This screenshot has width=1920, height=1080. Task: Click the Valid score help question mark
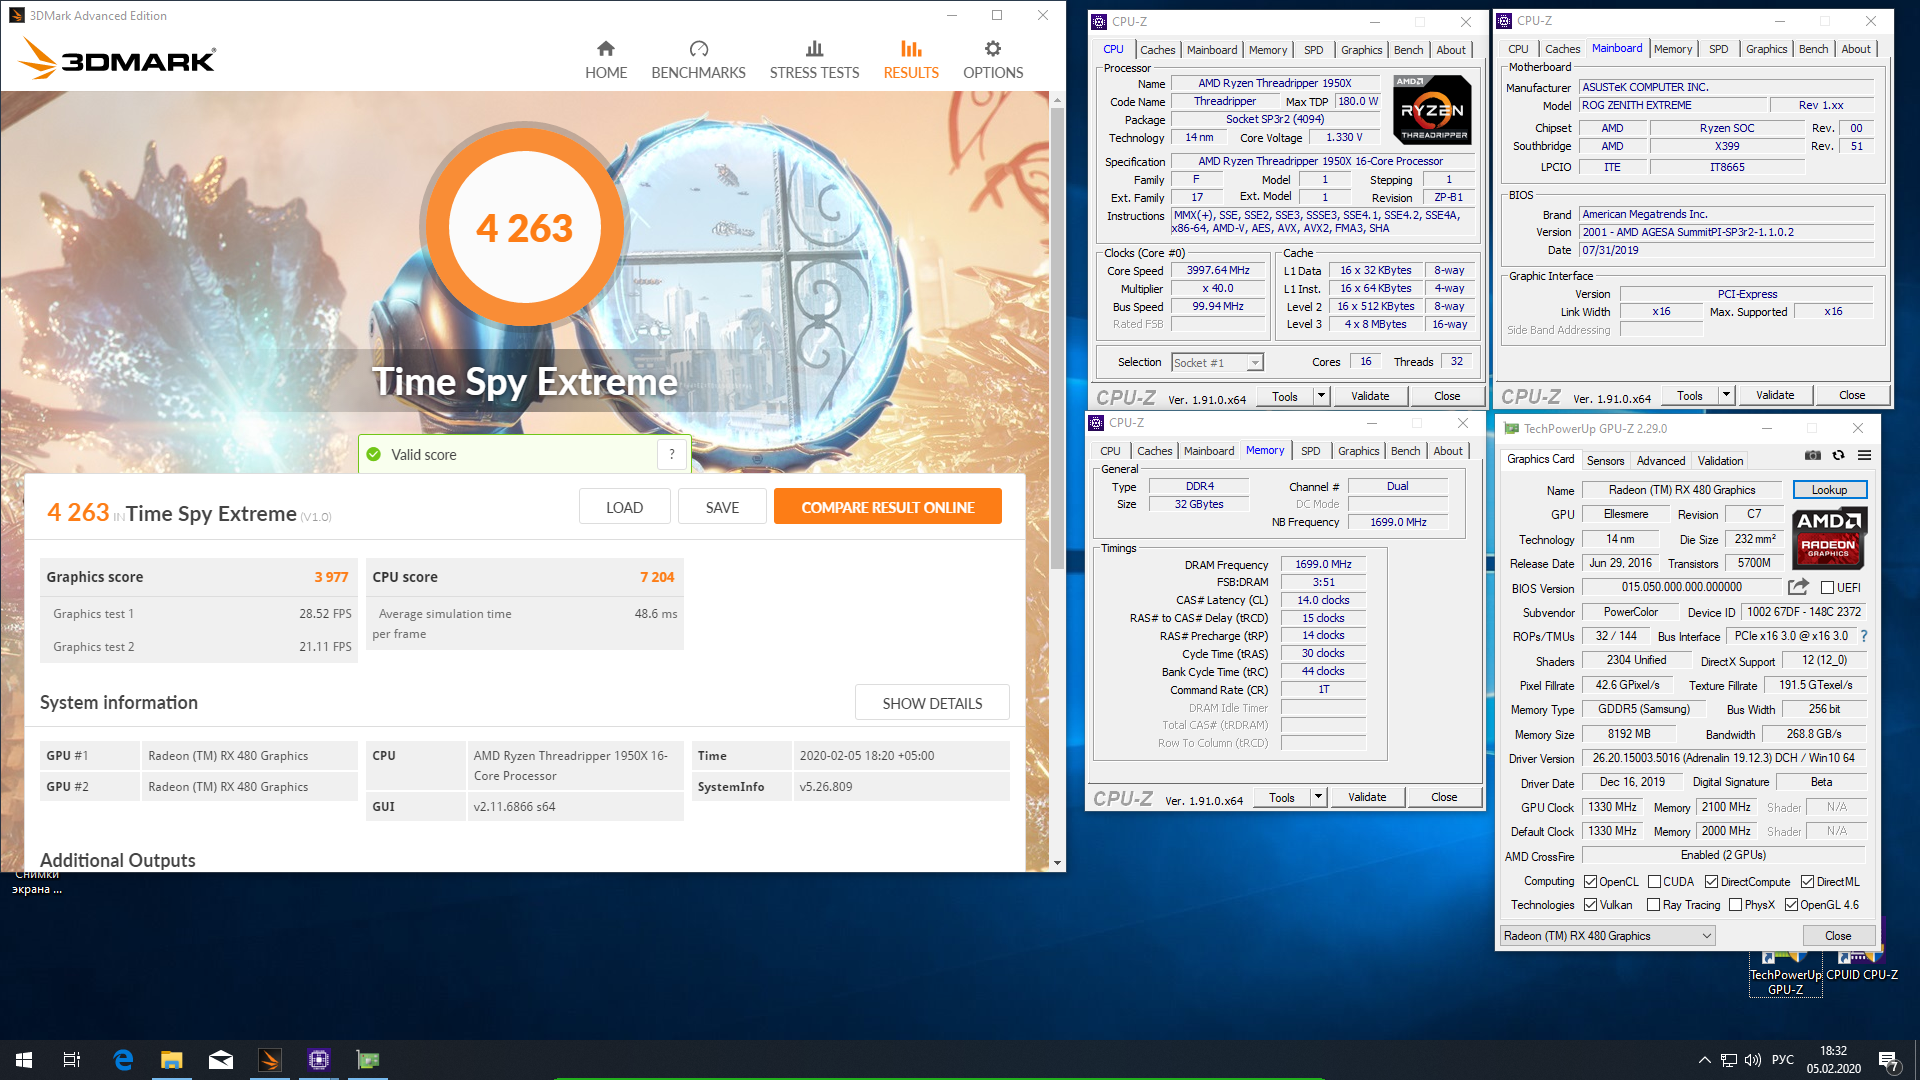coord(672,454)
